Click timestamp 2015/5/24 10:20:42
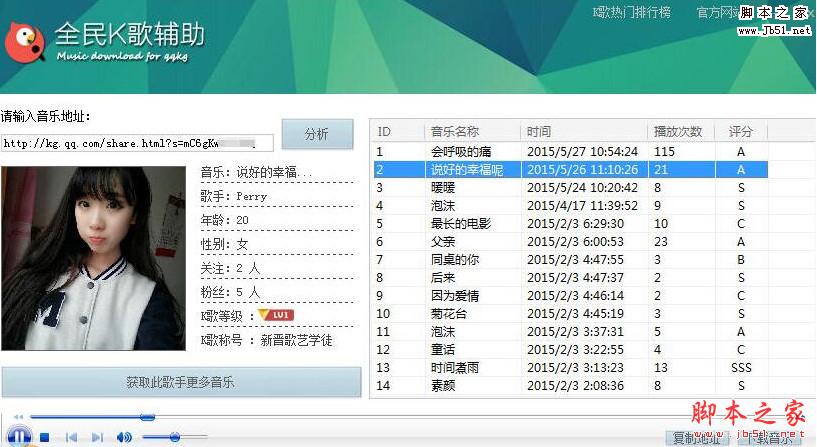Screen dimensions: 817x447 pyautogui.click(x=583, y=188)
